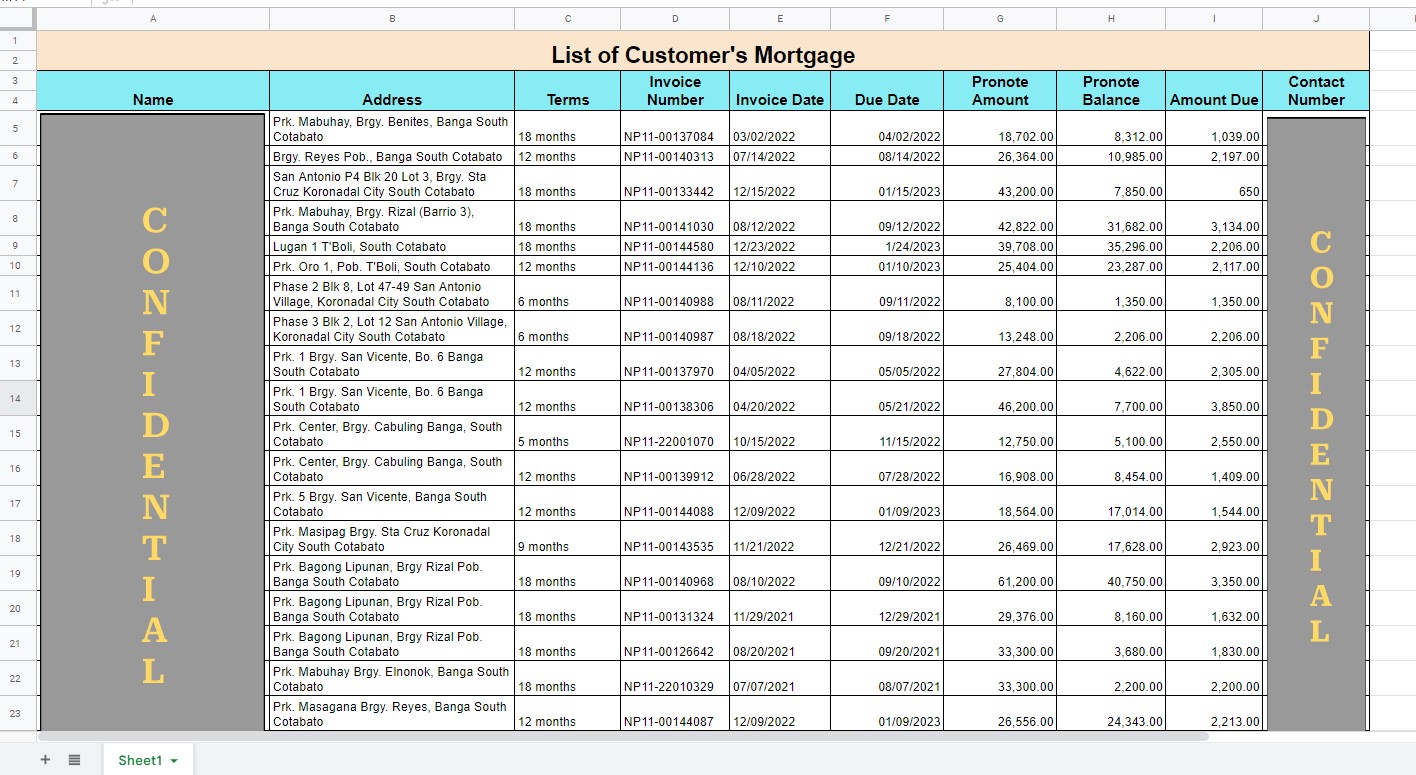The width and height of the screenshot is (1416, 775).
Task: Click invoice date 12/15/2022
Action: [780, 183]
